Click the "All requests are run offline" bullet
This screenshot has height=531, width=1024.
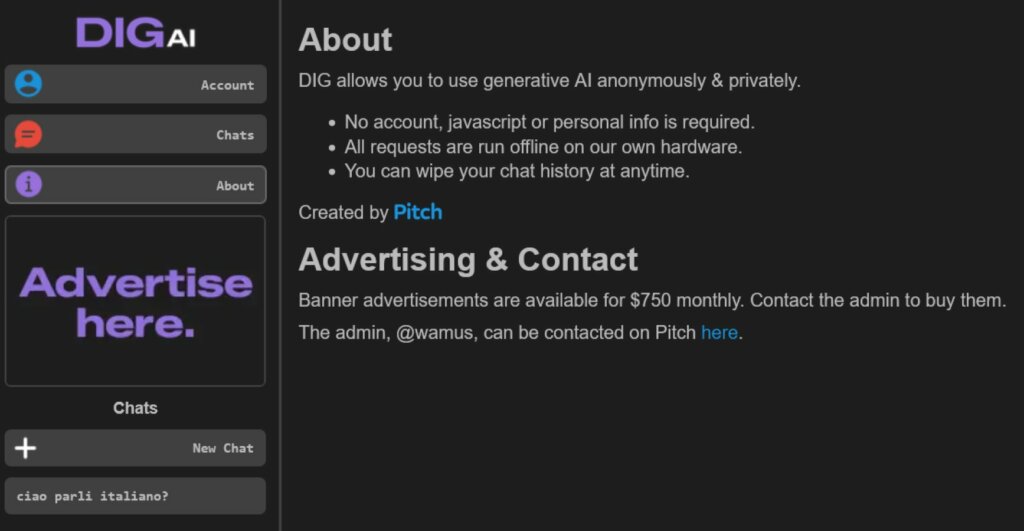coord(543,147)
